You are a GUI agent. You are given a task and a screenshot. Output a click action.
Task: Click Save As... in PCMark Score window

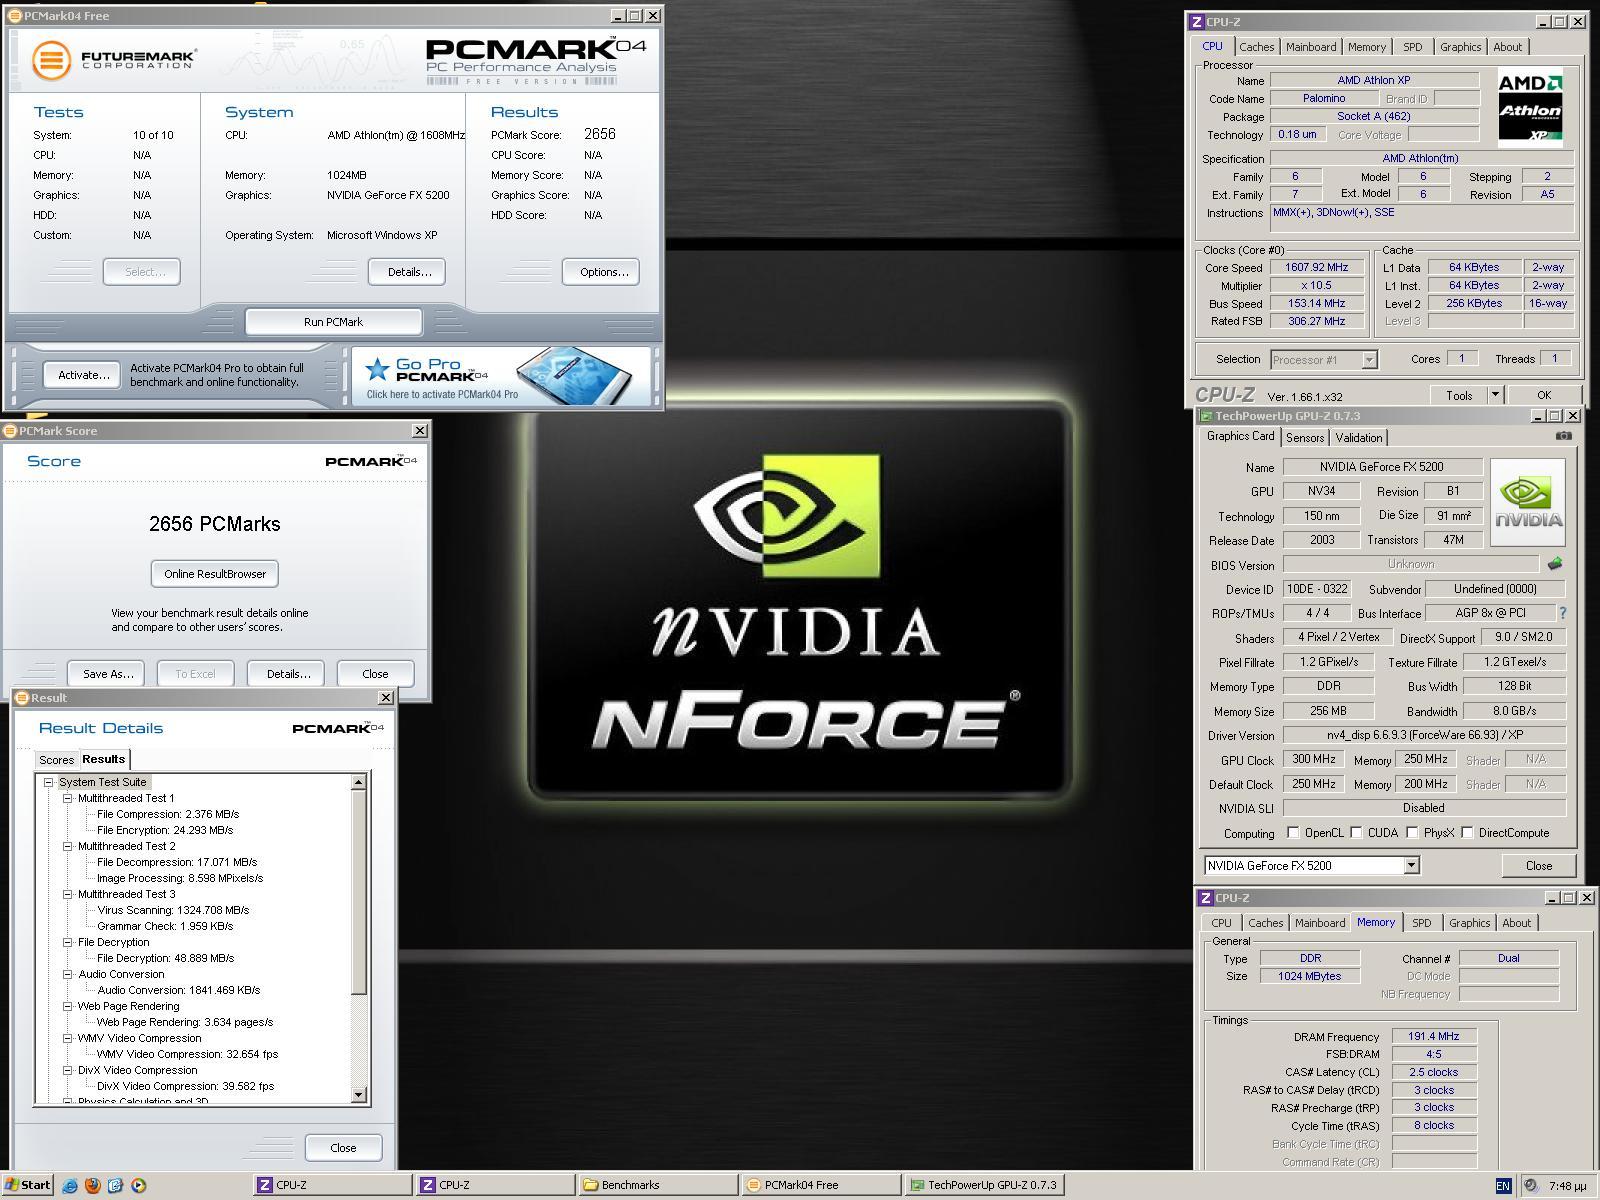tap(107, 674)
